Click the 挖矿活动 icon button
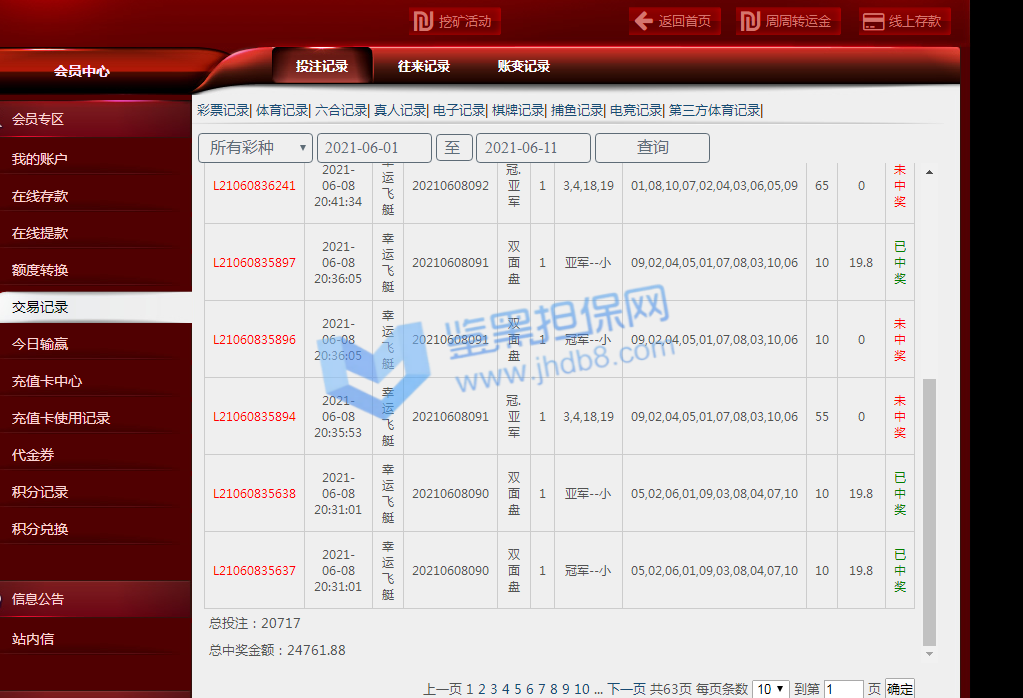Screen dimensions: 1023x698 424,21
